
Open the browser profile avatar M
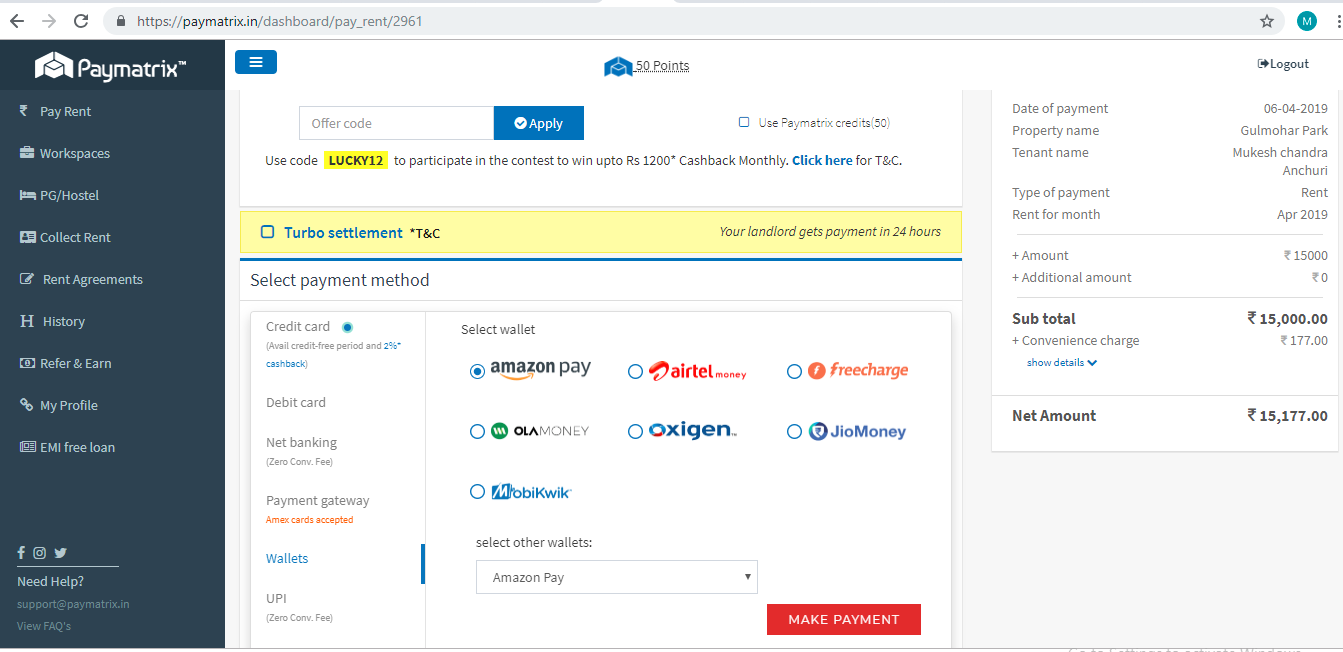click(x=1307, y=21)
